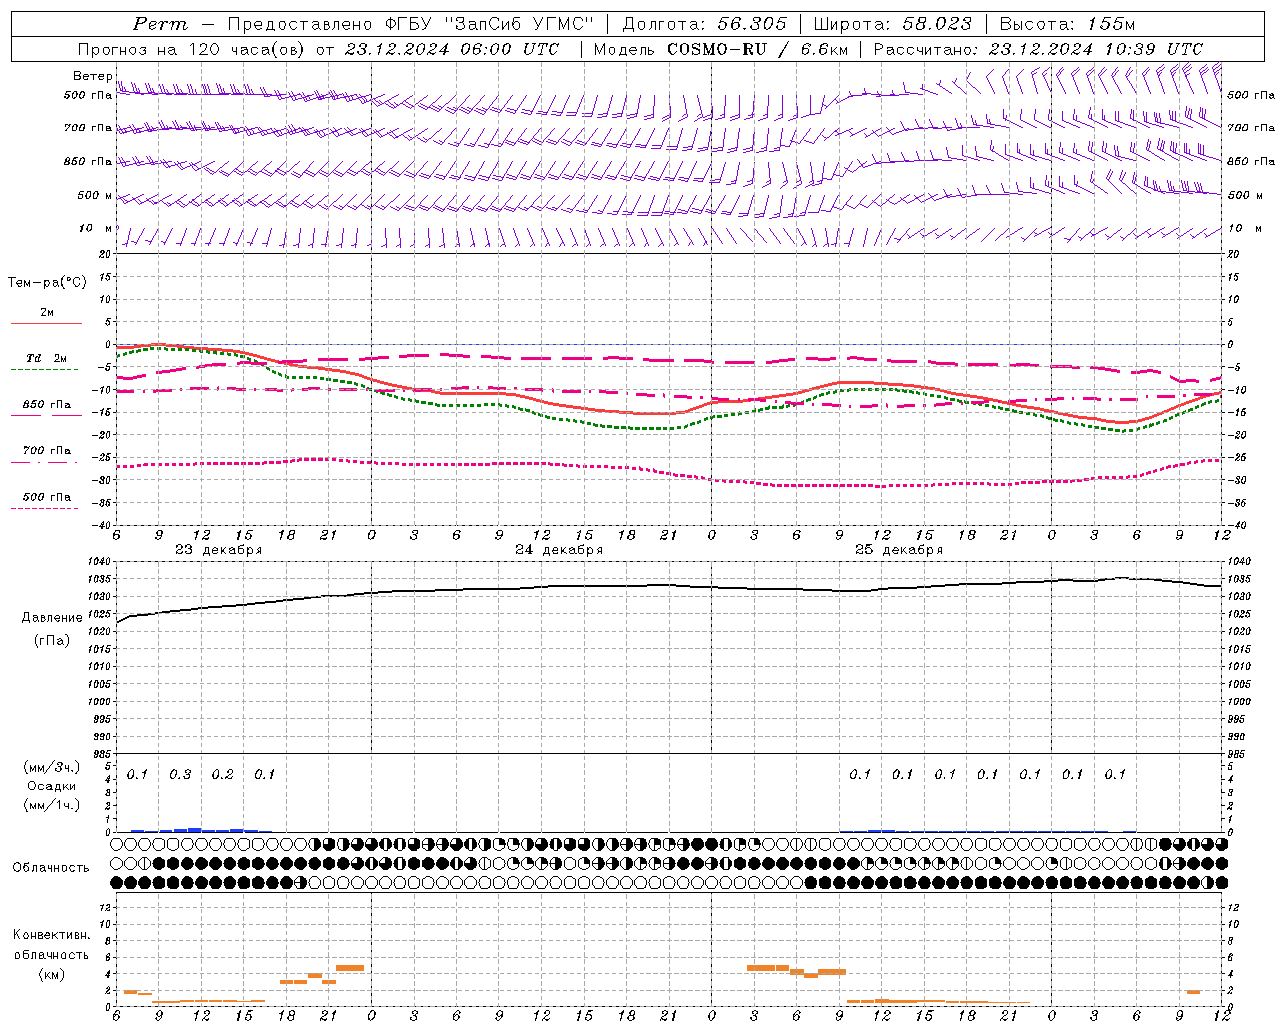Click "Прогноз на 120 часа(ов)" forecast text
The width and height of the screenshot is (1280, 1024).
coord(192,49)
